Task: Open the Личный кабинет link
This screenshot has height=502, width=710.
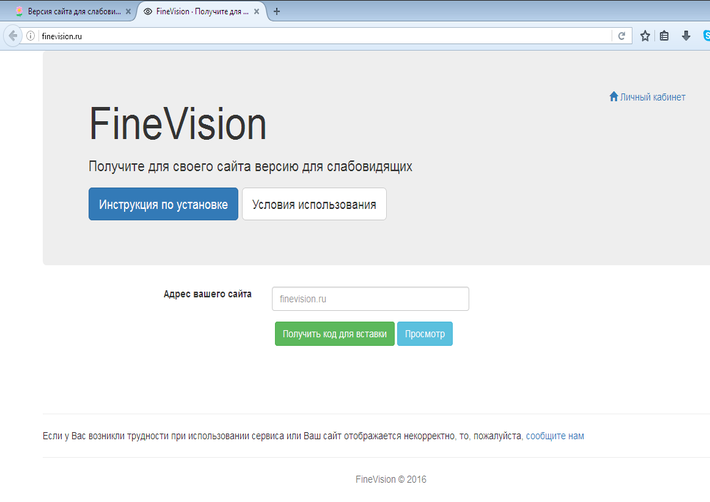Action: click(652, 97)
